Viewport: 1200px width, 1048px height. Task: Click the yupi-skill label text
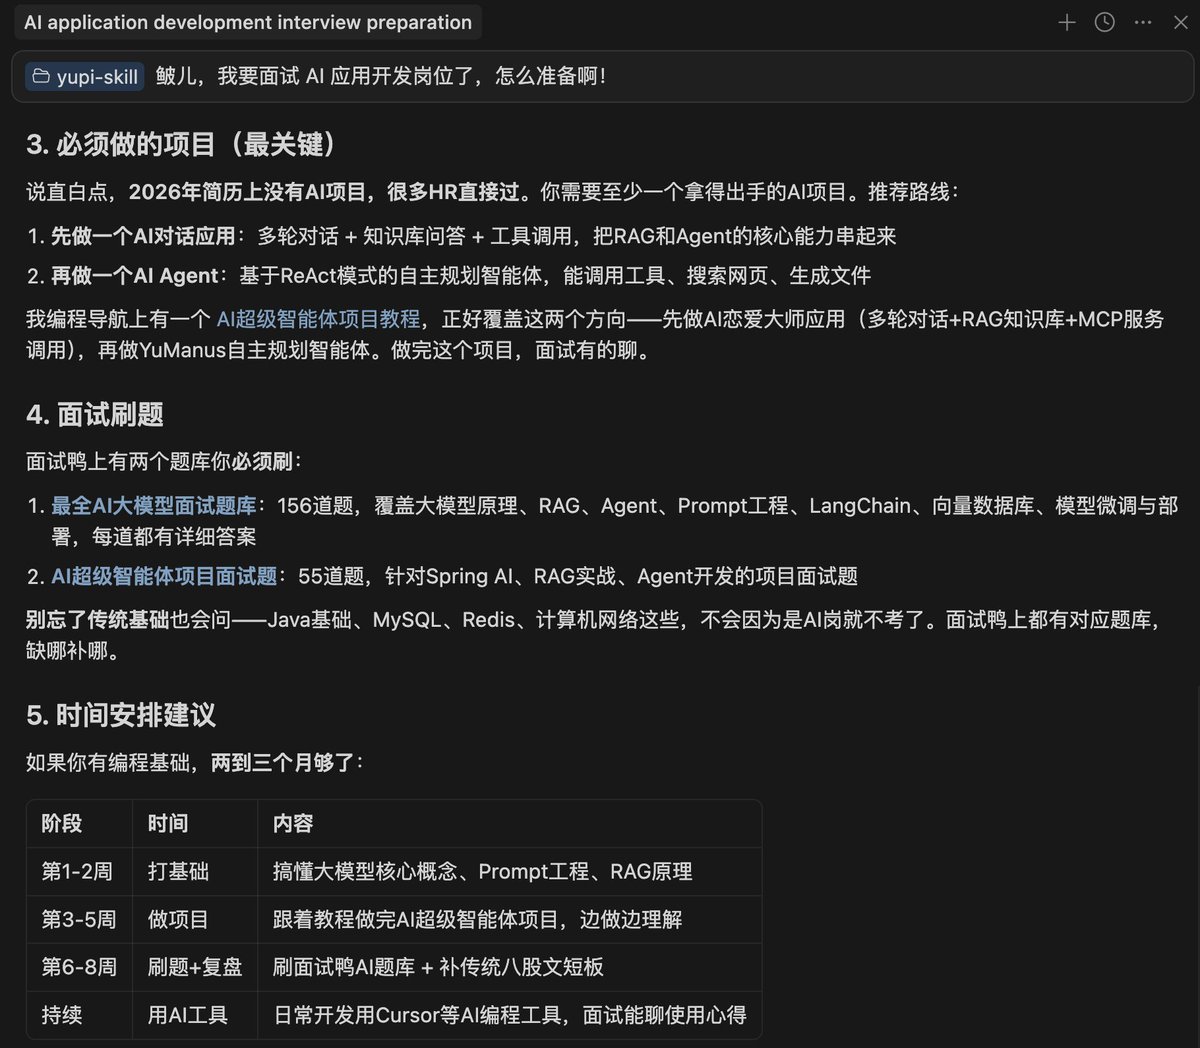coord(97,76)
